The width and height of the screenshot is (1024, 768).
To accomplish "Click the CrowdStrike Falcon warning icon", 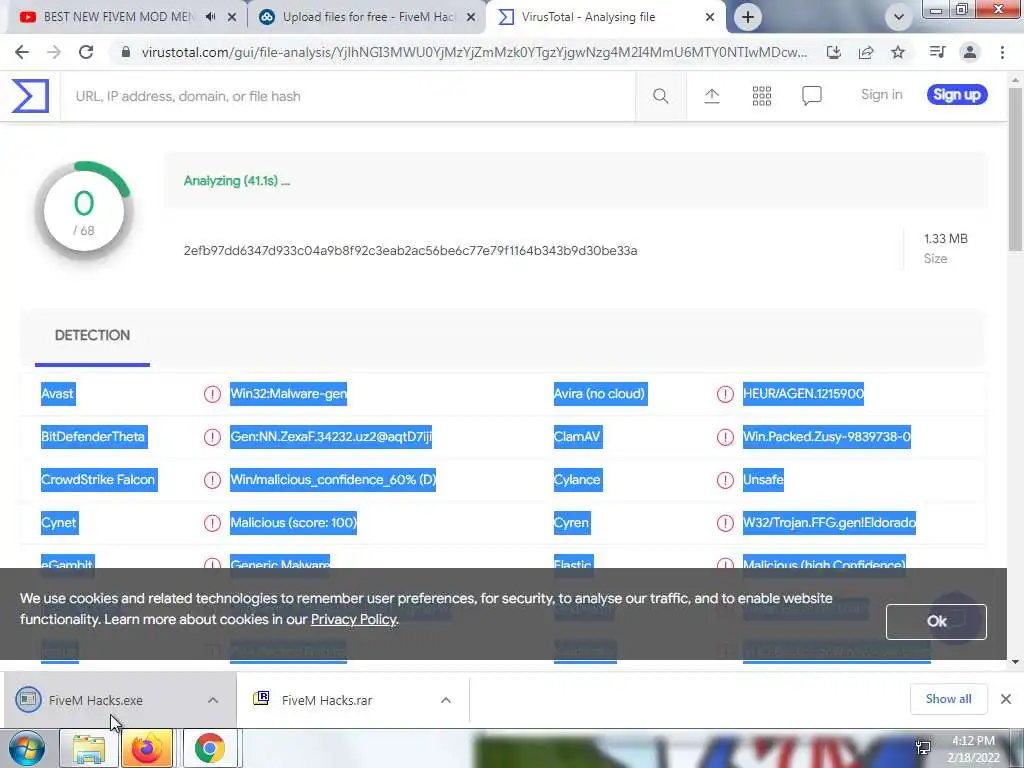I will pyautogui.click(x=212, y=480).
